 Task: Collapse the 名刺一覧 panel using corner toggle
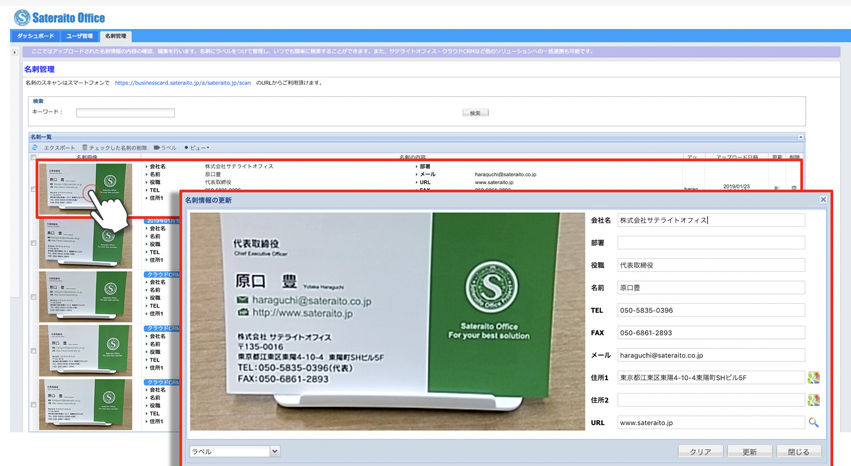pos(801,137)
